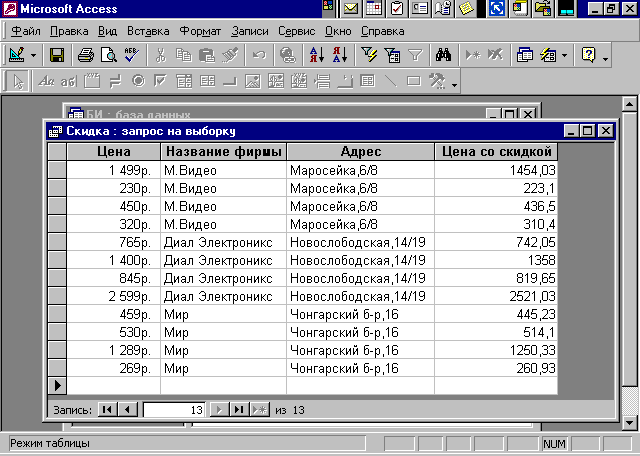The height and width of the screenshot is (456, 640).
Task: Click the Office shortcut bar calendar icon
Action: [x=374, y=9]
